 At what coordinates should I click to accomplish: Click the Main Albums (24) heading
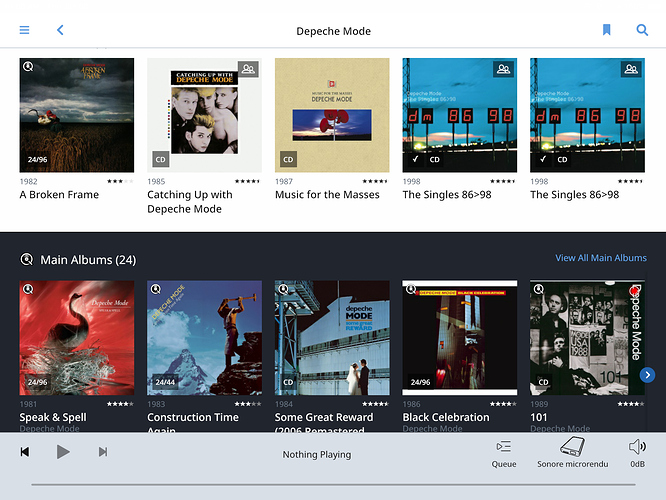(88, 260)
